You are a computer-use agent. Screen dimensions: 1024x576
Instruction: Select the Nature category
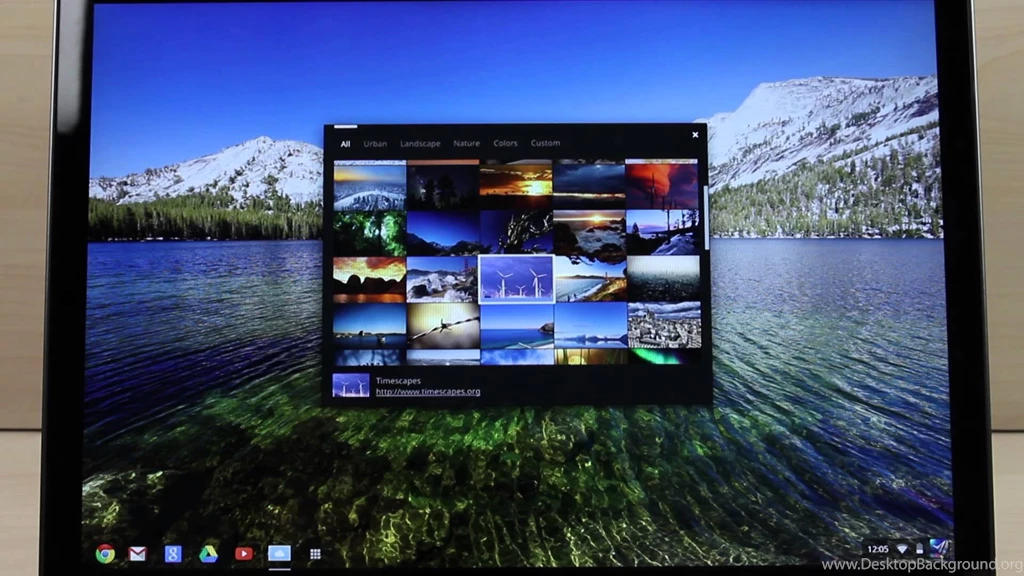(x=466, y=143)
